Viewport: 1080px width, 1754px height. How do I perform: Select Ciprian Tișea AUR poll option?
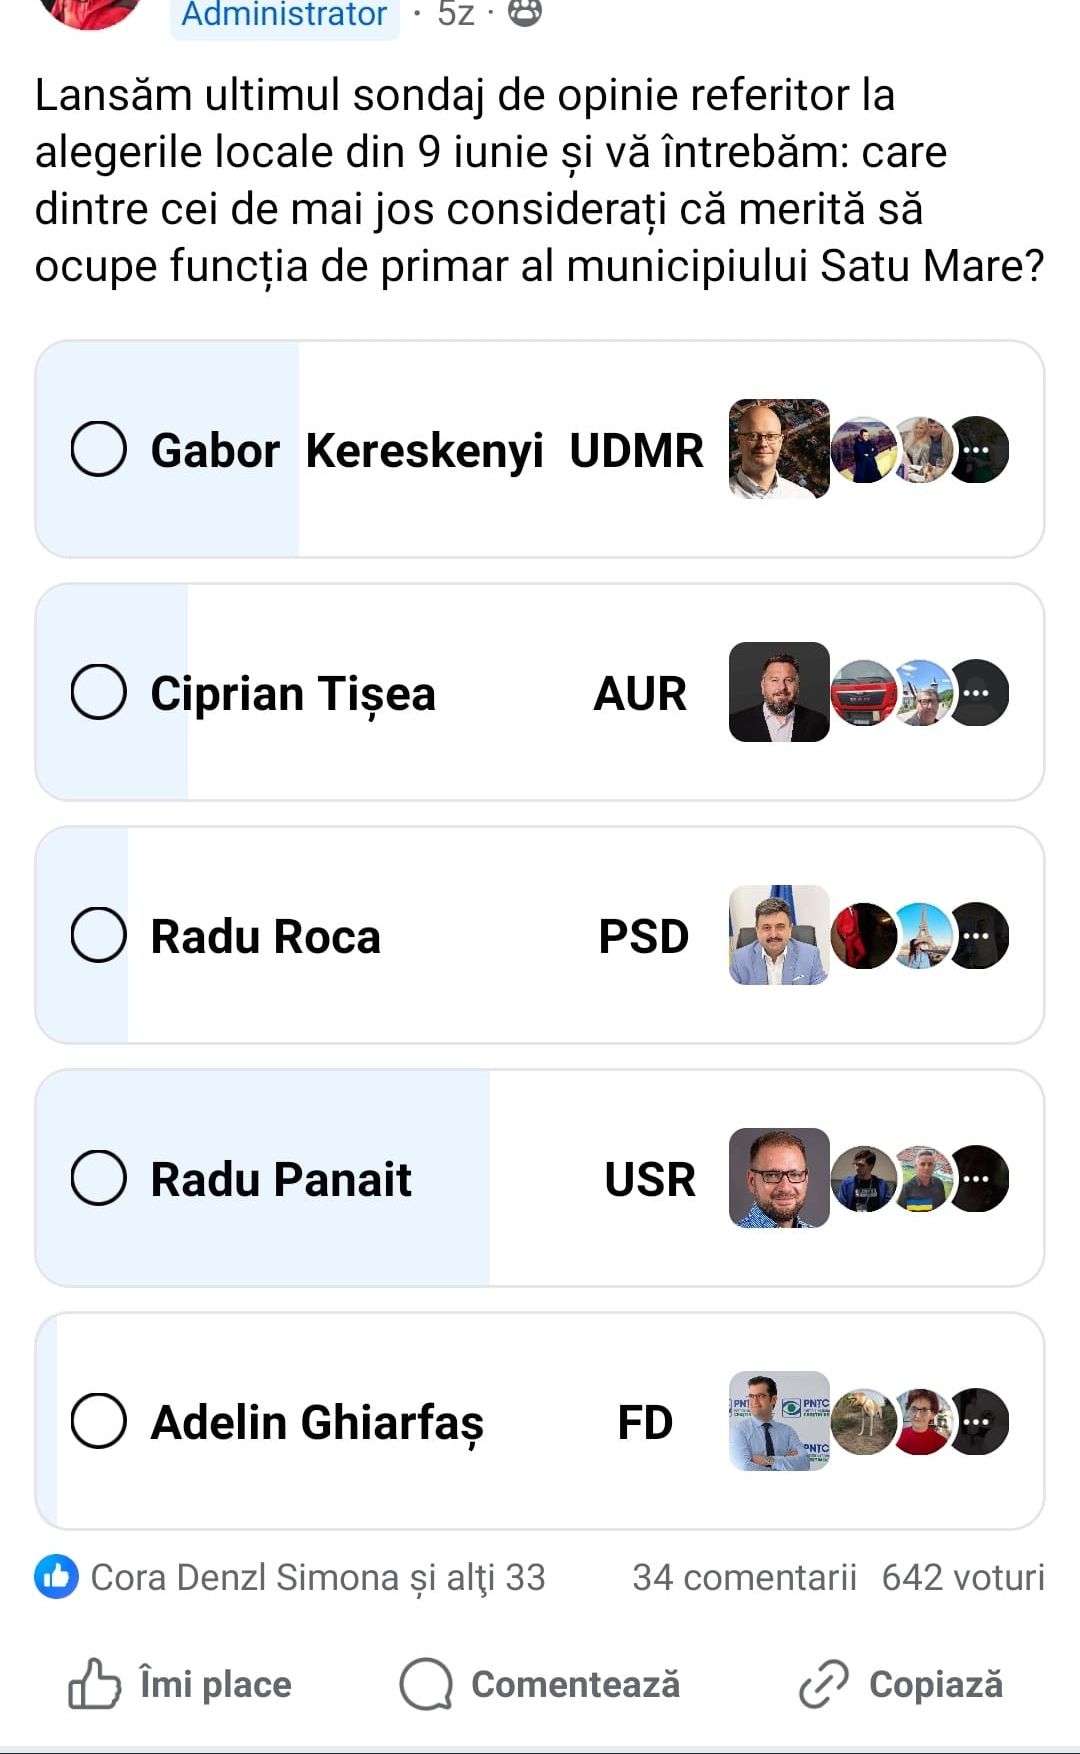click(x=98, y=692)
